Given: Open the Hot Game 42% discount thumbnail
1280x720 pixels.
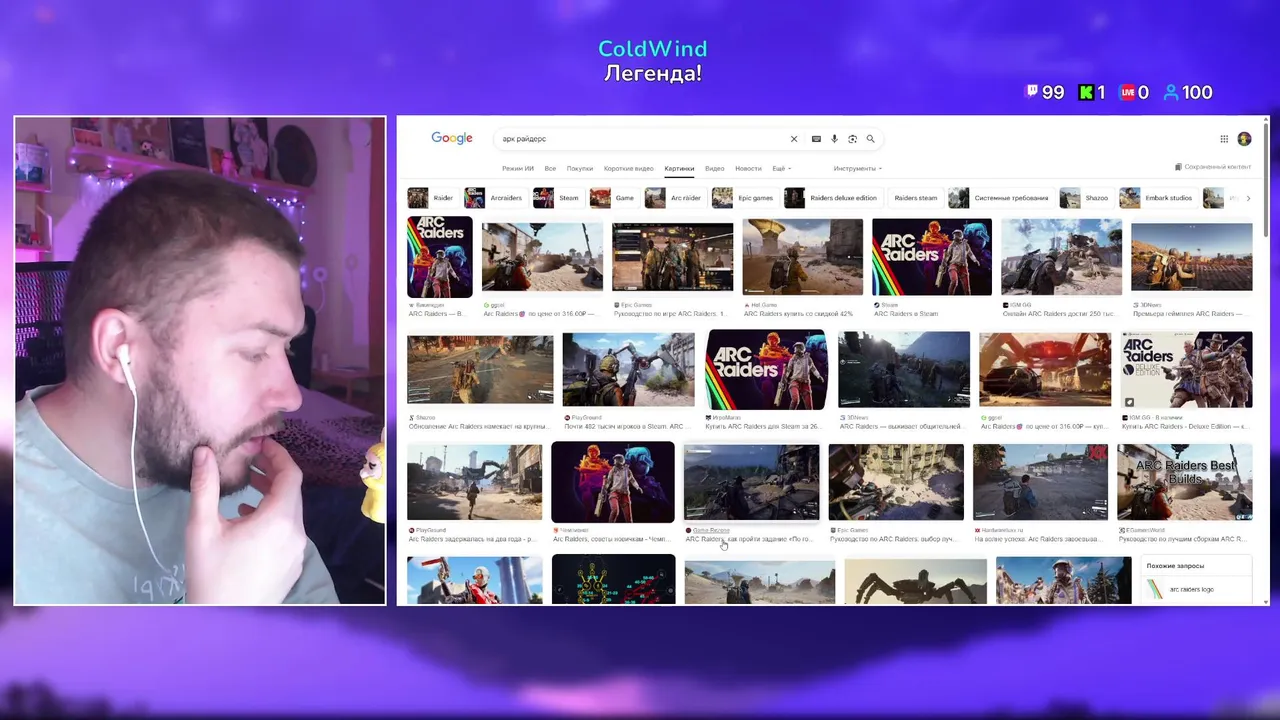Looking at the screenshot, I should click(x=802, y=257).
